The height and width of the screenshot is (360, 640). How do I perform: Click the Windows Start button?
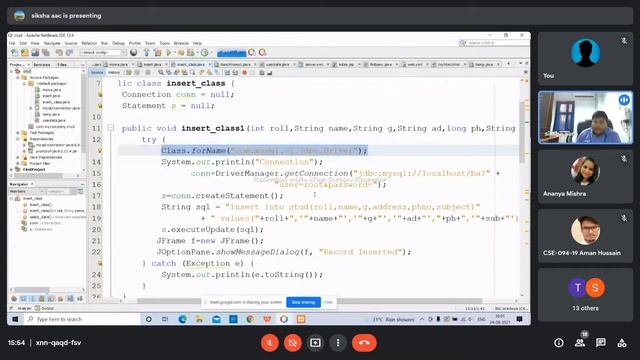coord(15,319)
